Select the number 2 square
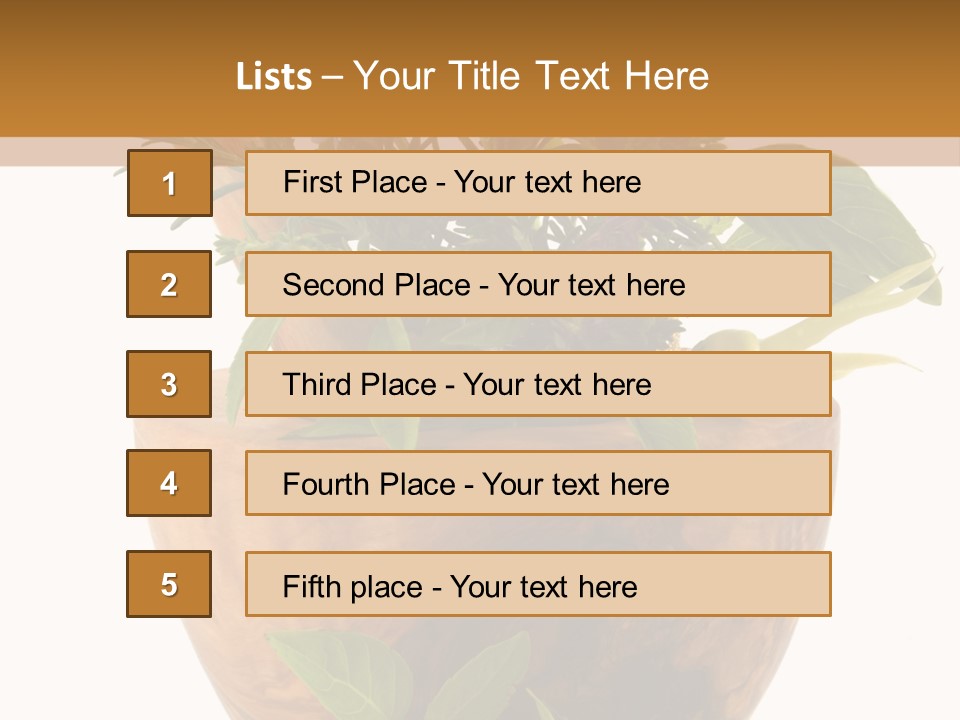 coord(169,284)
